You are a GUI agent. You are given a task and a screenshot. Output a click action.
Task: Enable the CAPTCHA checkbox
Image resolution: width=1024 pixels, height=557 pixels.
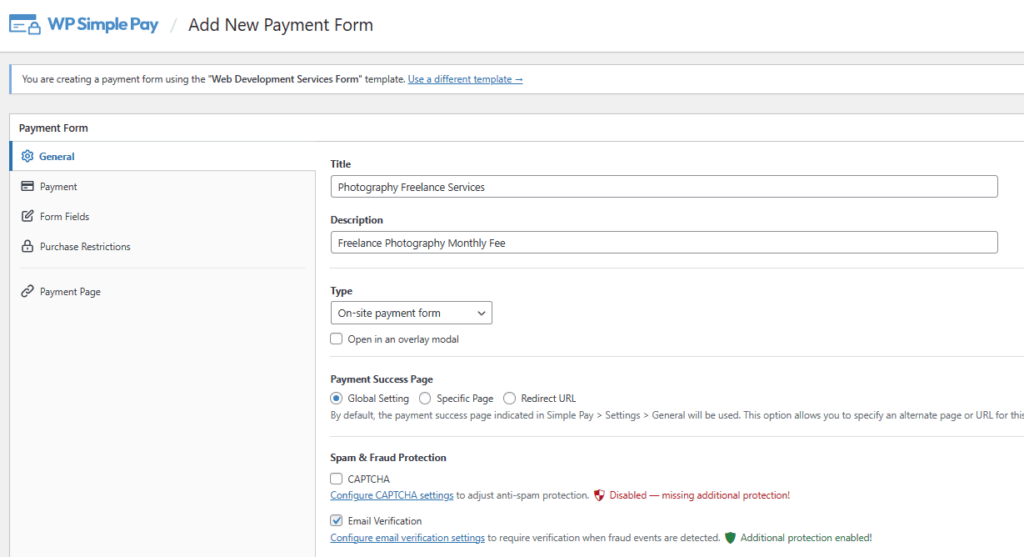(x=337, y=479)
